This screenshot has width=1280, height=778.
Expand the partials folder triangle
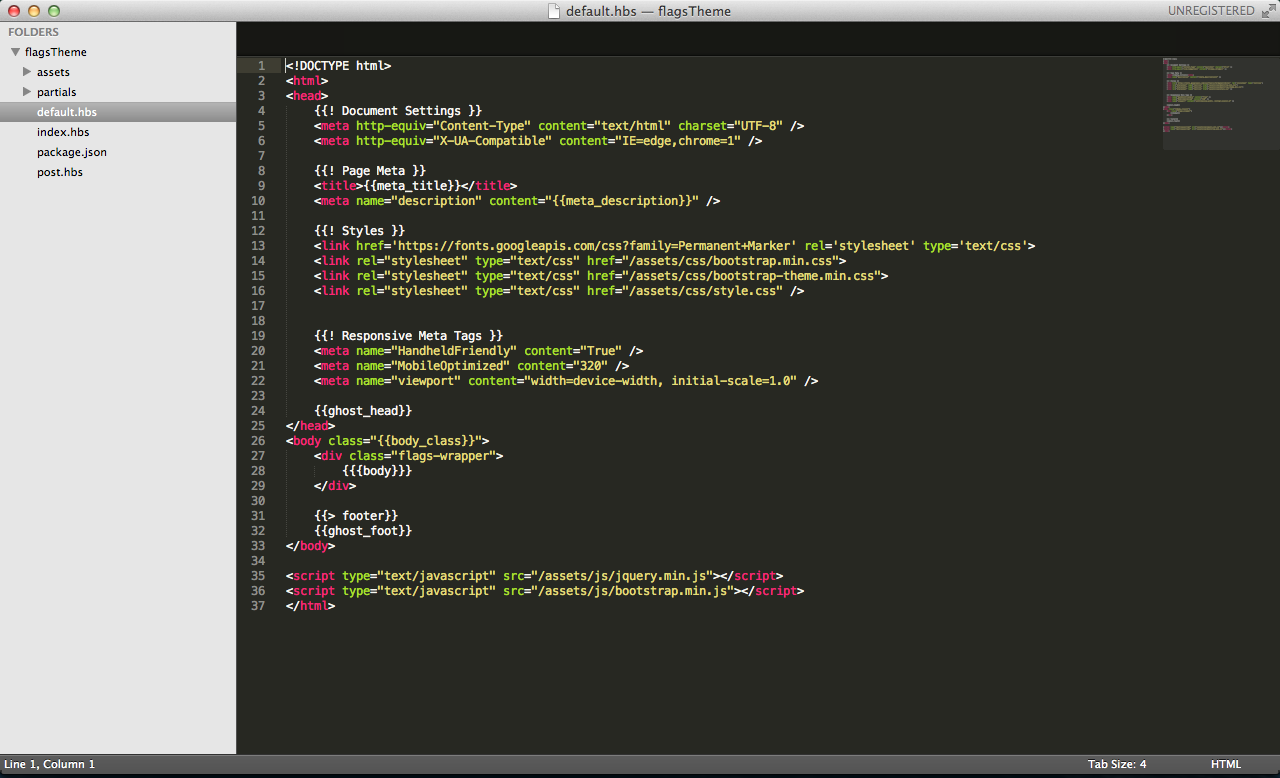point(27,92)
